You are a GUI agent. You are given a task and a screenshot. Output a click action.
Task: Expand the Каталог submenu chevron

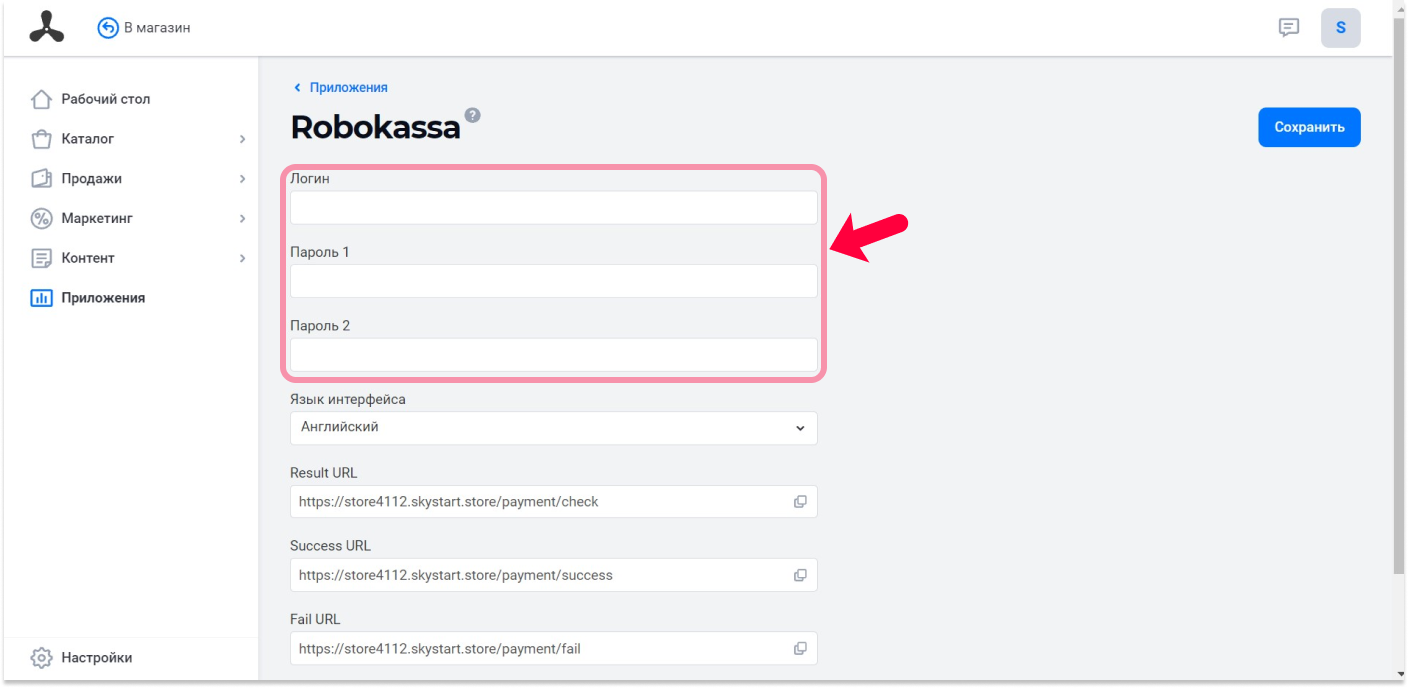[242, 139]
